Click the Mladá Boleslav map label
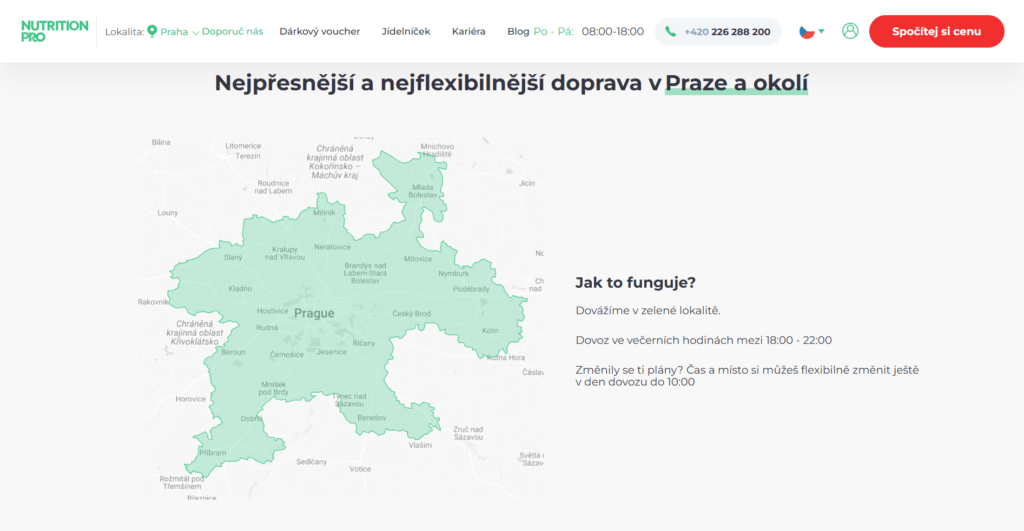 (423, 191)
